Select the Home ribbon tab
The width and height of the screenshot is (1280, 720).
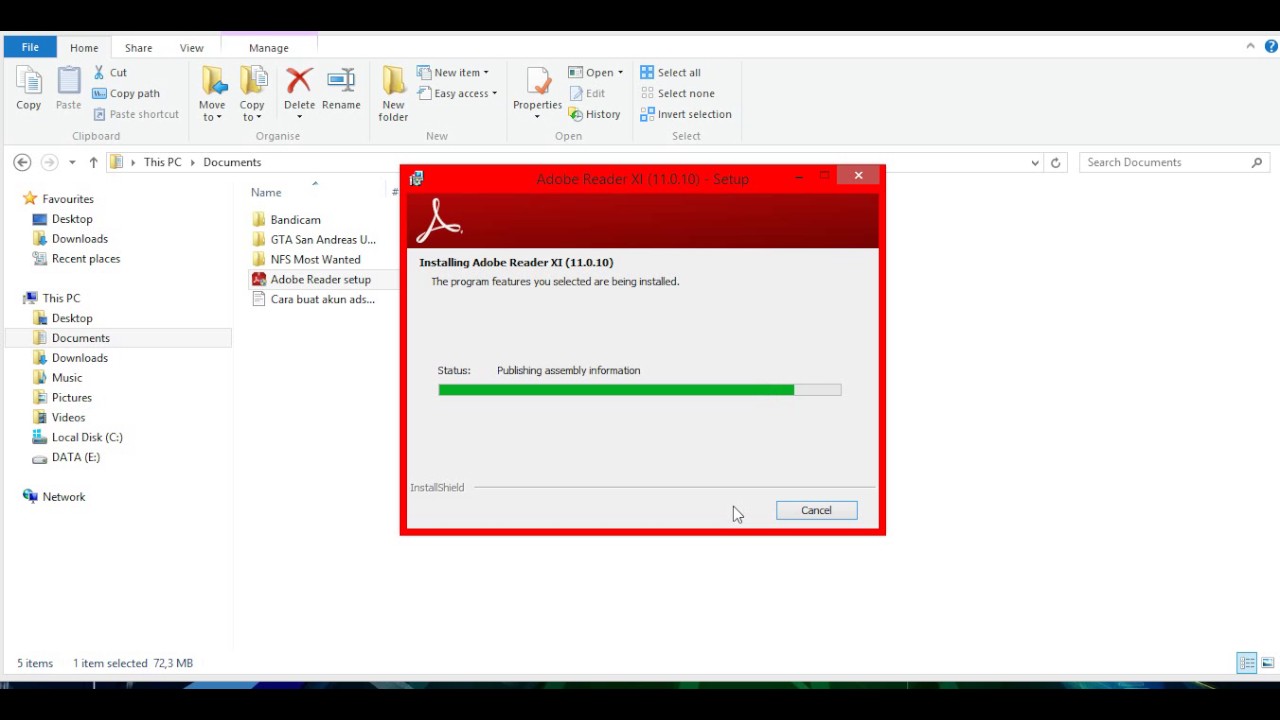(x=84, y=48)
